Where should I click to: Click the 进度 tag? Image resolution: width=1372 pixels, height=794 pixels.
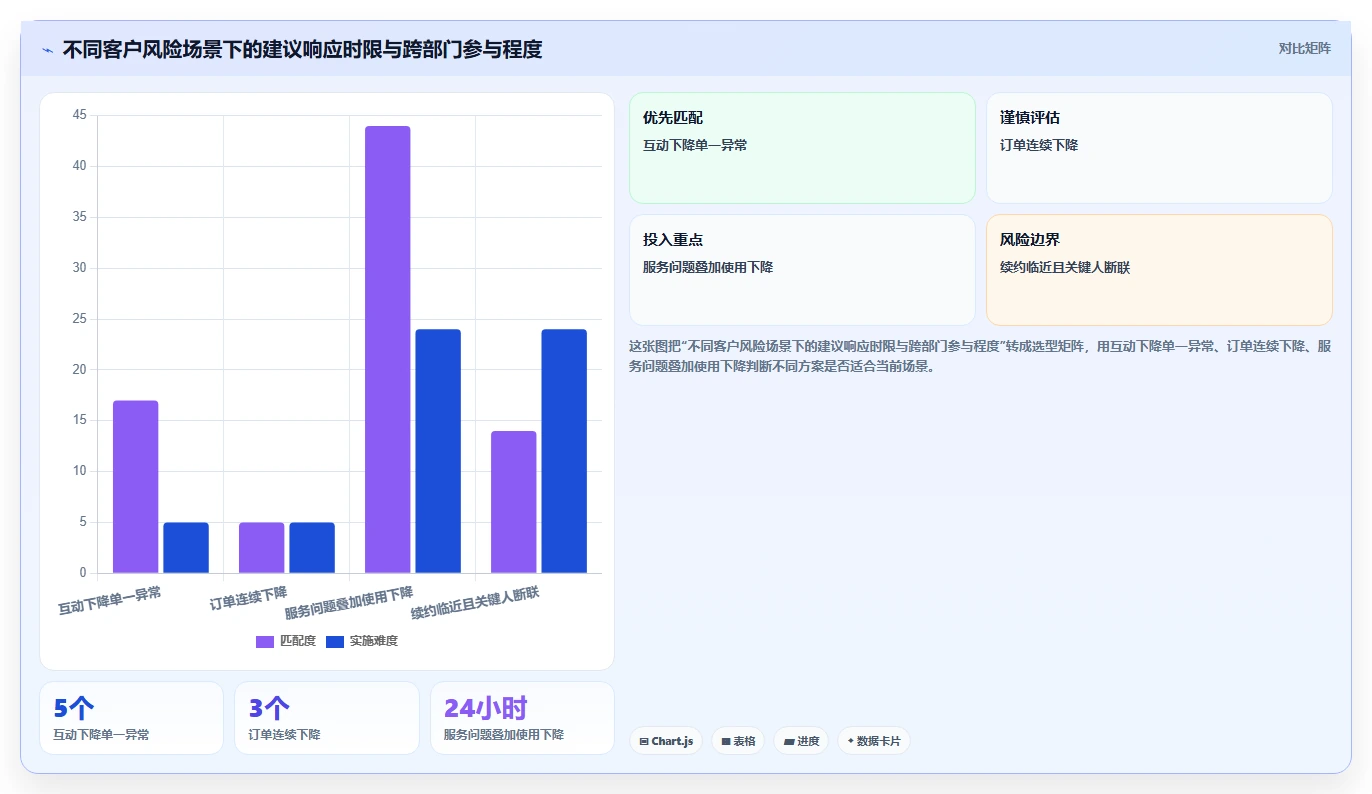tap(801, 741)
